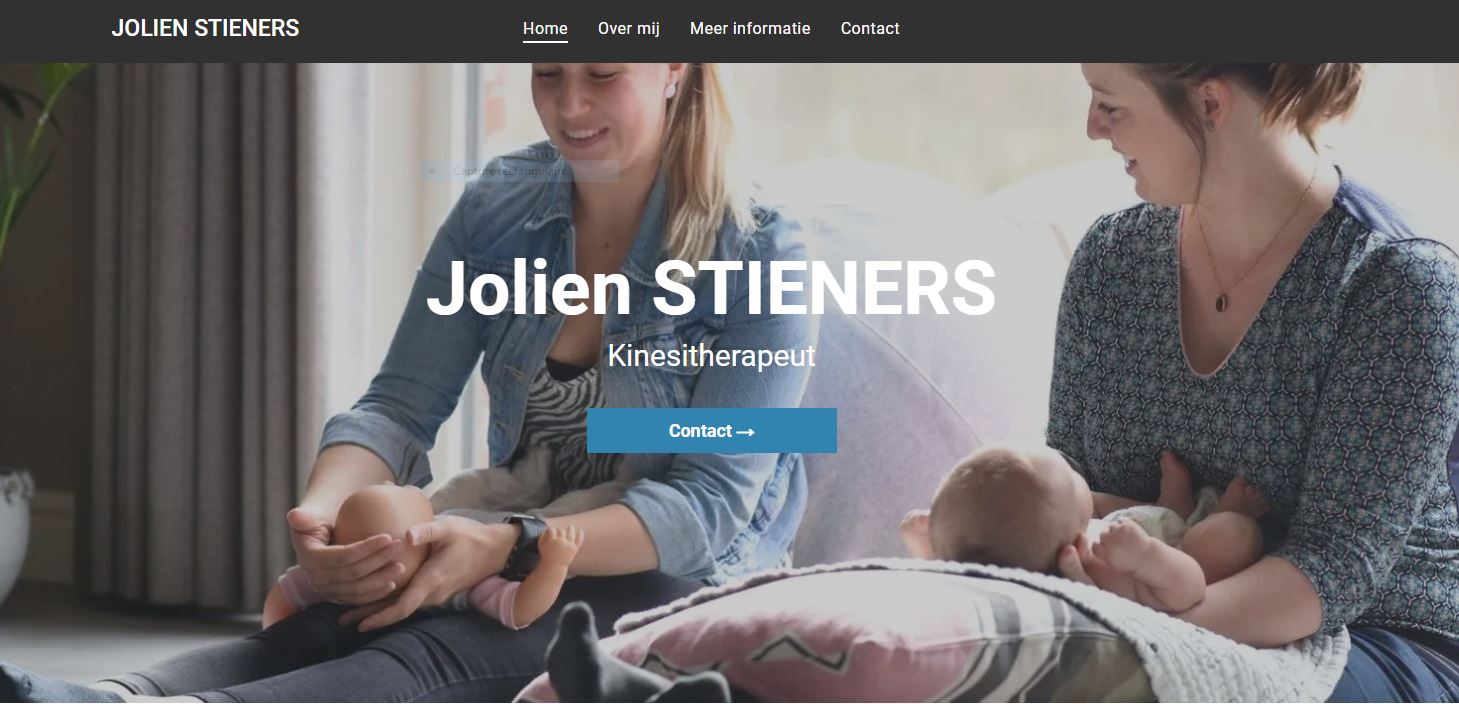This screenshot has width=1459, height=704.
Task: Click the white underline beneath Home
Action: click(545, 42)
